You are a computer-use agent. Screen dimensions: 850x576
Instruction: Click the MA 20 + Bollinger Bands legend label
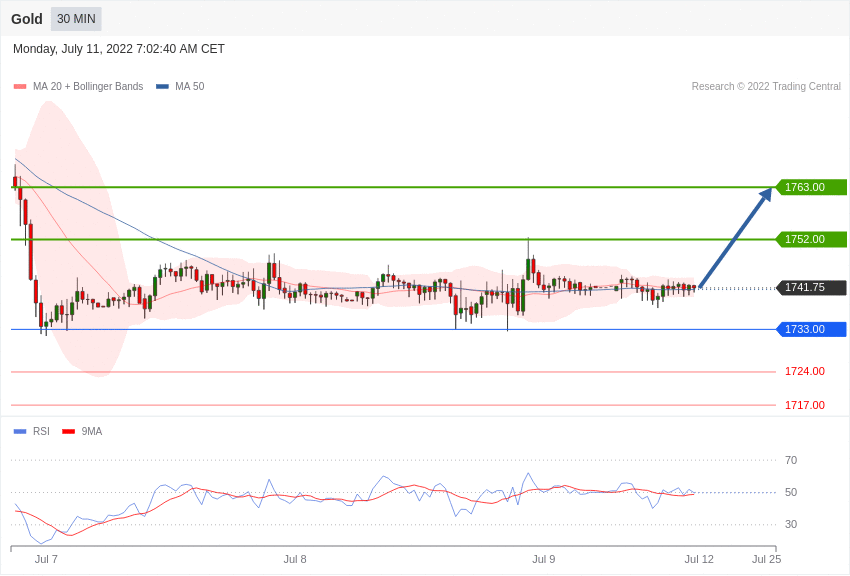coord(88,86)
